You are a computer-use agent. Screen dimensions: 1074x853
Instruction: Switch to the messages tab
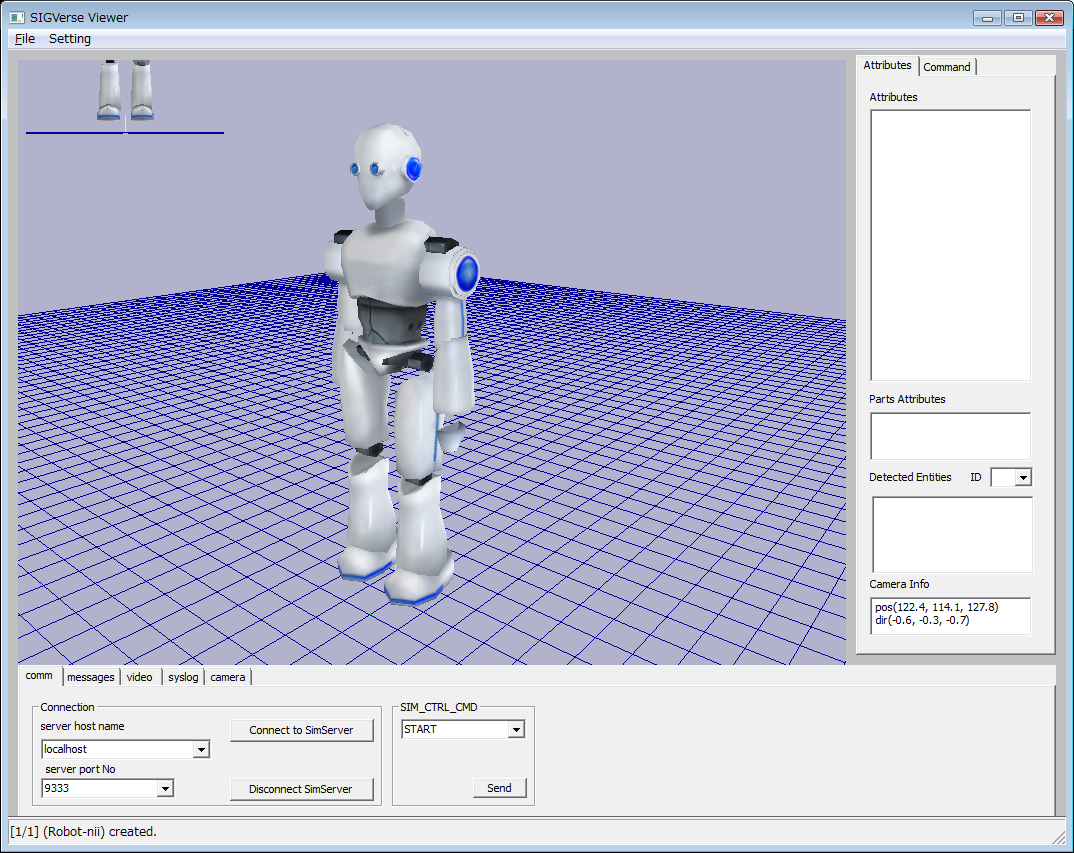91,677
